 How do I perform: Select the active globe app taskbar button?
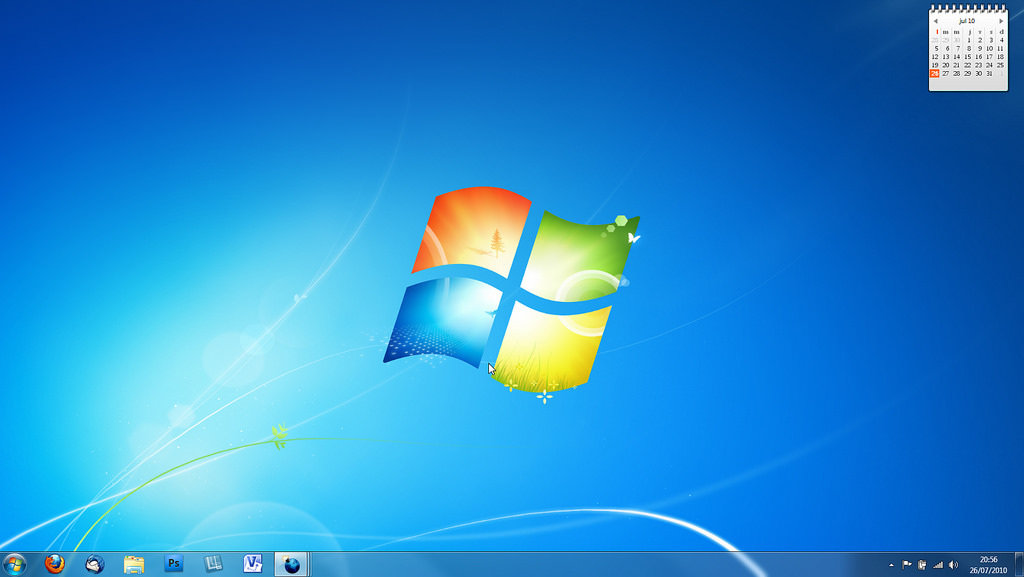[291, 564]
